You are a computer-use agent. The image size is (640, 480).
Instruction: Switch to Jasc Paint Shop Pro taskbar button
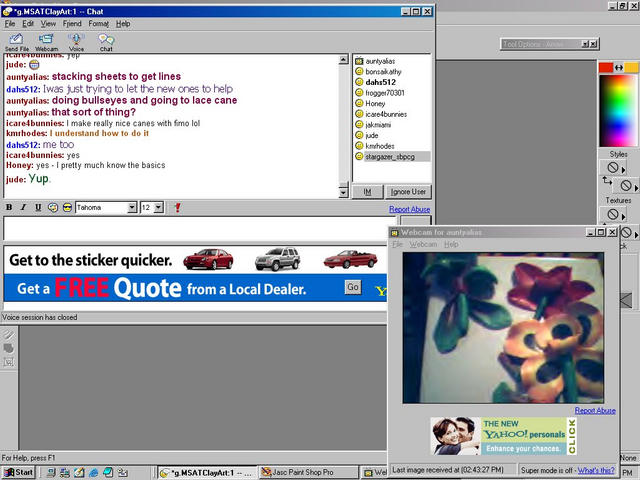pyautogui.click(x=309, y=473)
